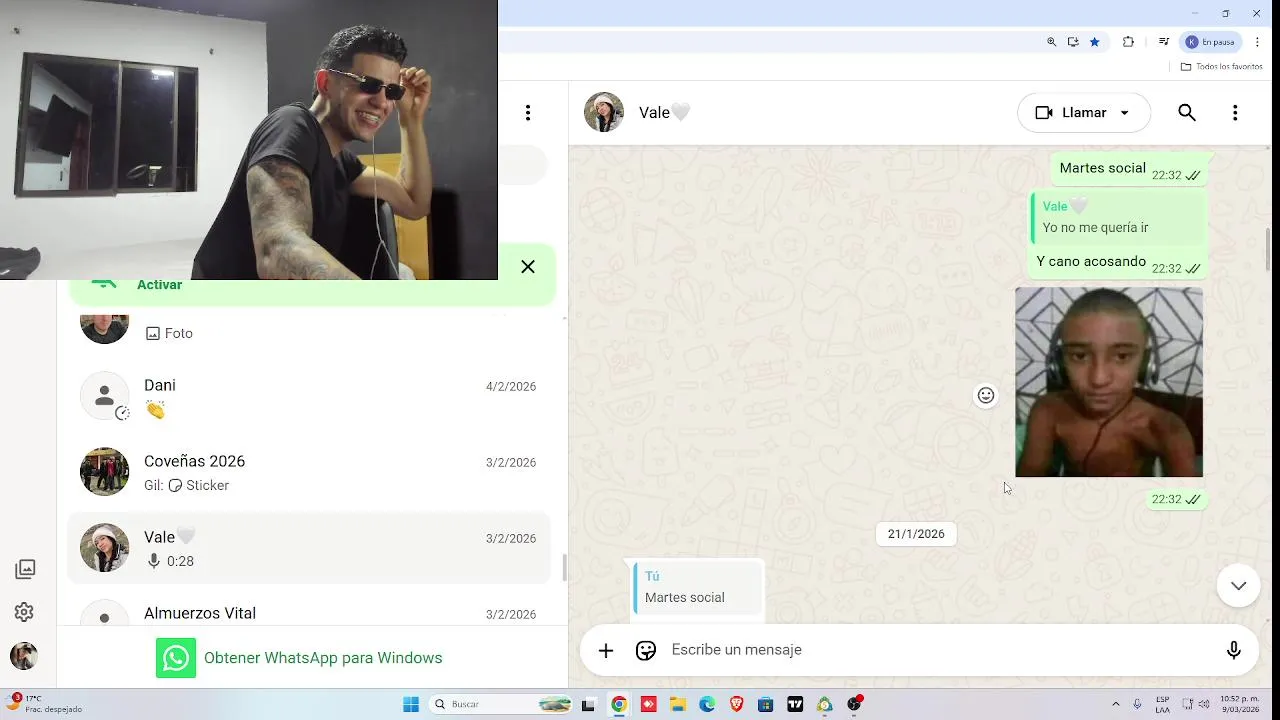This screenshot has width=1280, height=720.
Task: Open Microsoft Store from taskbar
Action: click(x=766, y=704)
